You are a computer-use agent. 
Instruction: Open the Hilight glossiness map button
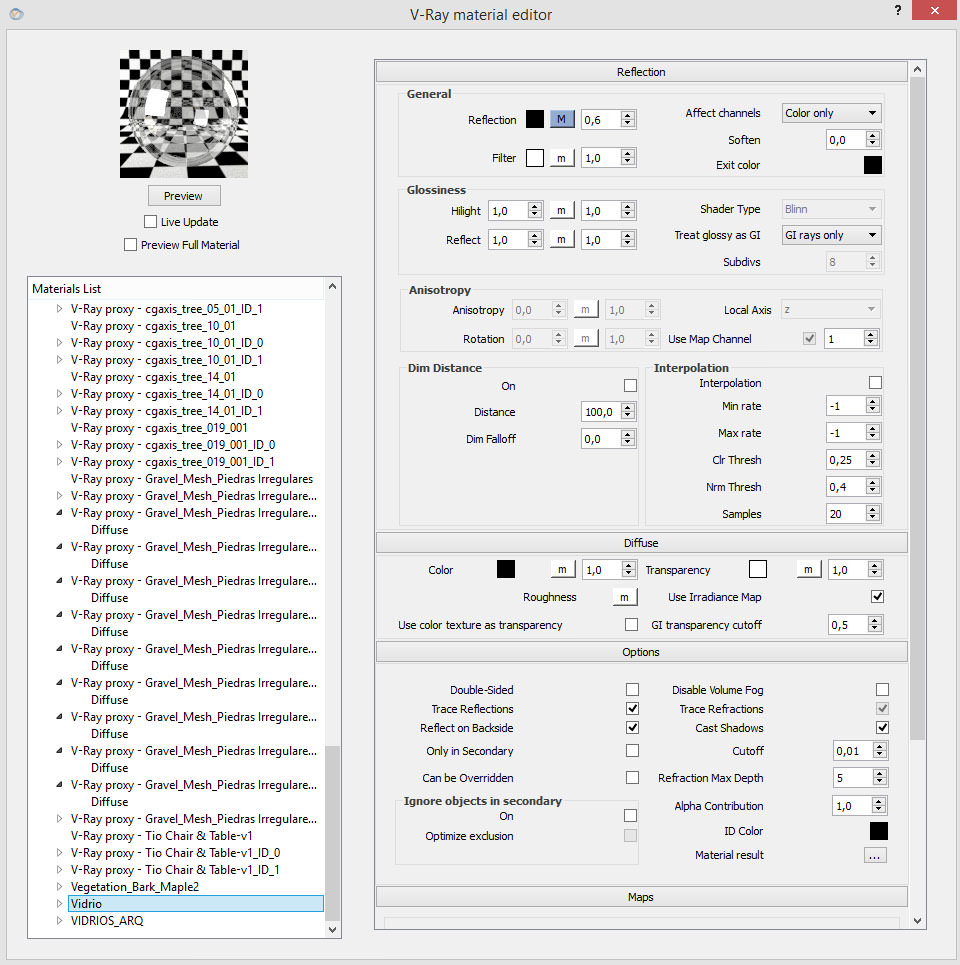561,211
